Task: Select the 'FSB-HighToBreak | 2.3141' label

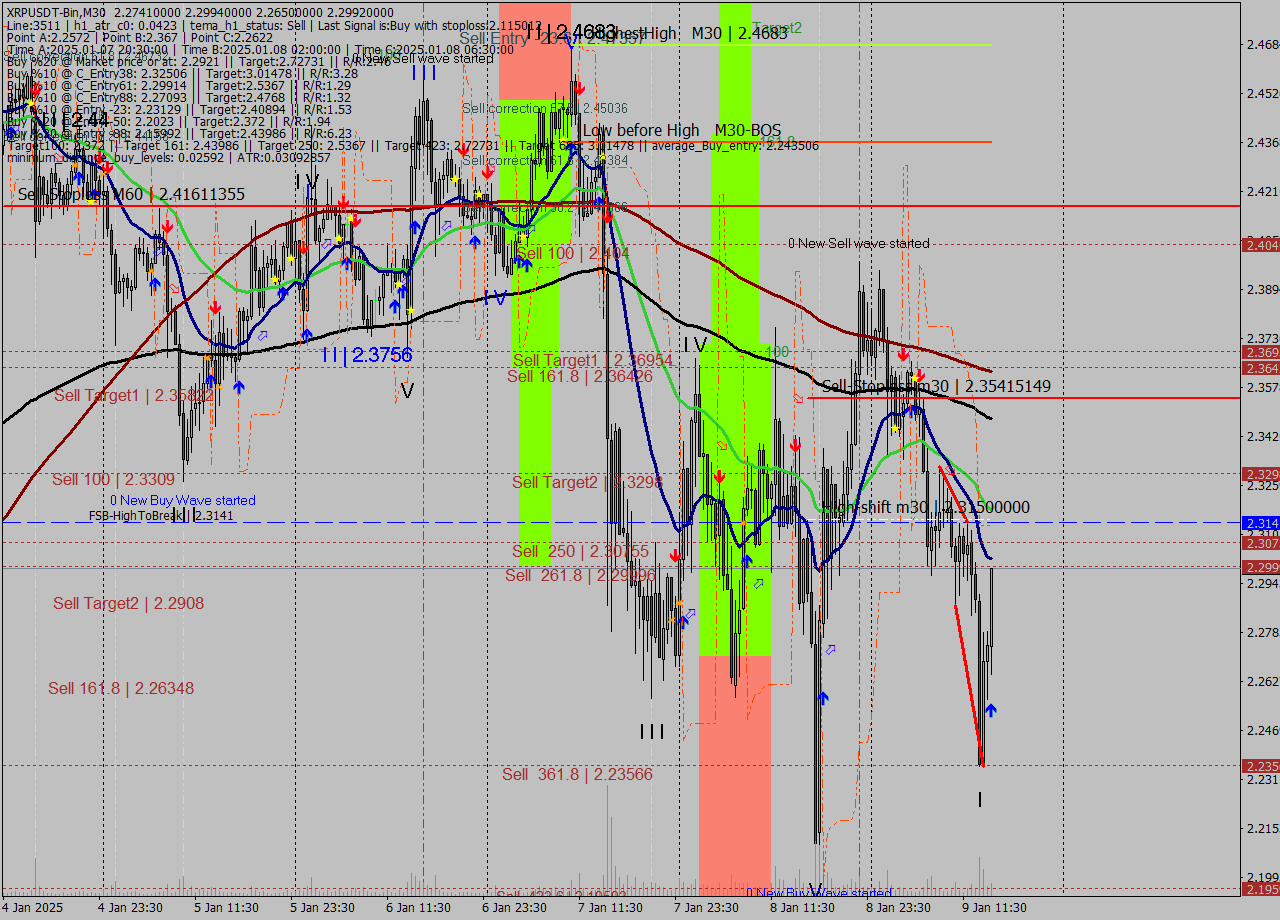Action: click(x=161, y=516)
